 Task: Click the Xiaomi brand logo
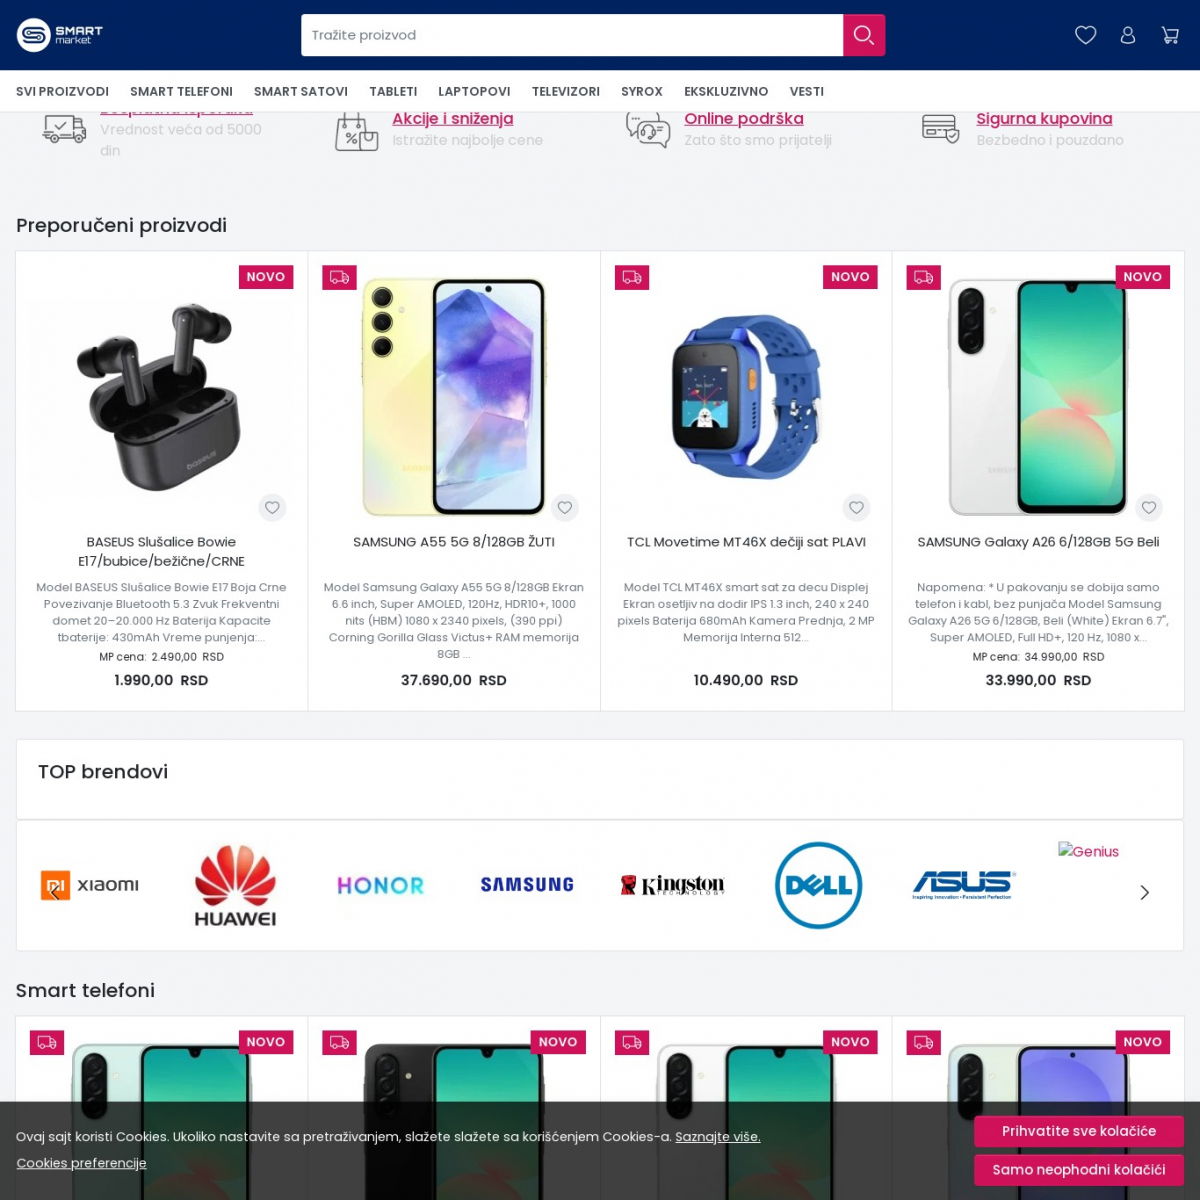pyautogui.click(x=89, y=885)
